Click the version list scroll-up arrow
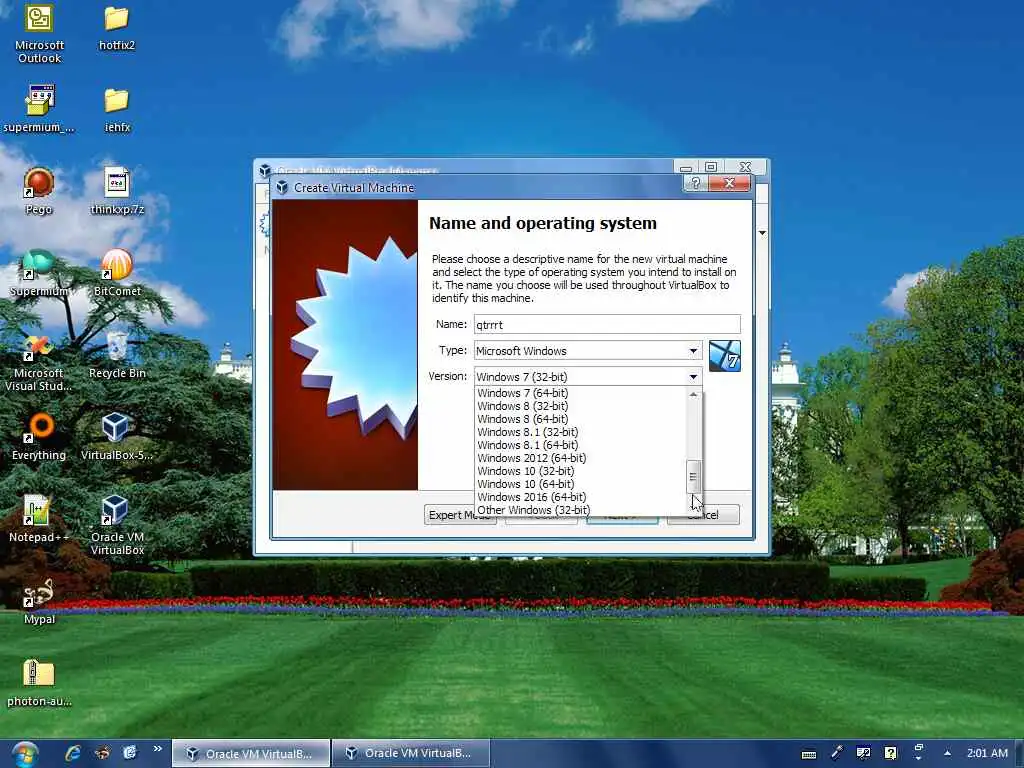This screenshot has height=768, width=1024. coord(694,394)
